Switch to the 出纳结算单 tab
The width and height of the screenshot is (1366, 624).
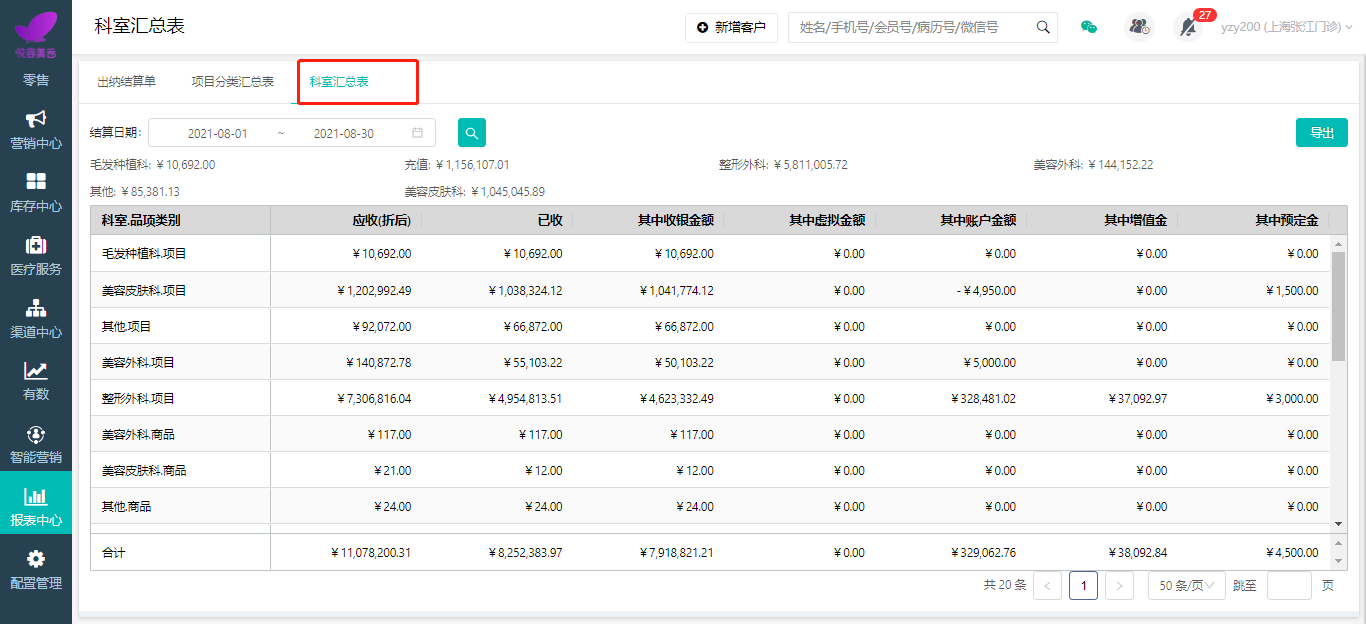tap(127, 82)
